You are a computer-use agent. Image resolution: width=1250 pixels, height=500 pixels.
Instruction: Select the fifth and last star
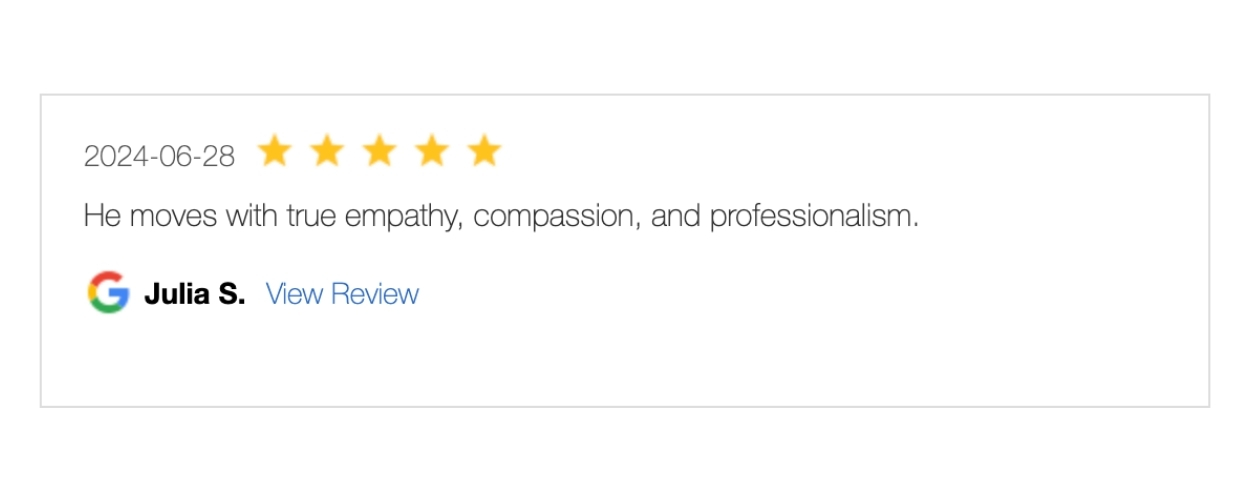click(x=484, y=151)
